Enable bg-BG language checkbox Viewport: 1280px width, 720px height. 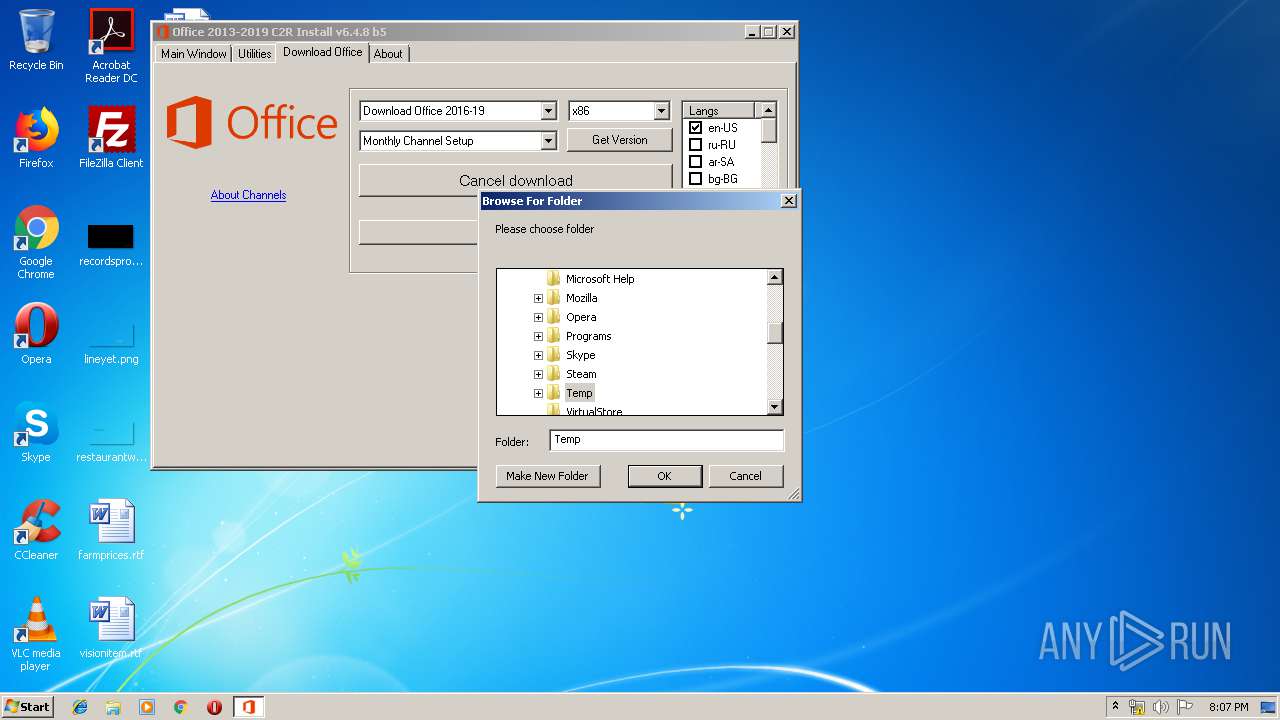pos(696,179)
